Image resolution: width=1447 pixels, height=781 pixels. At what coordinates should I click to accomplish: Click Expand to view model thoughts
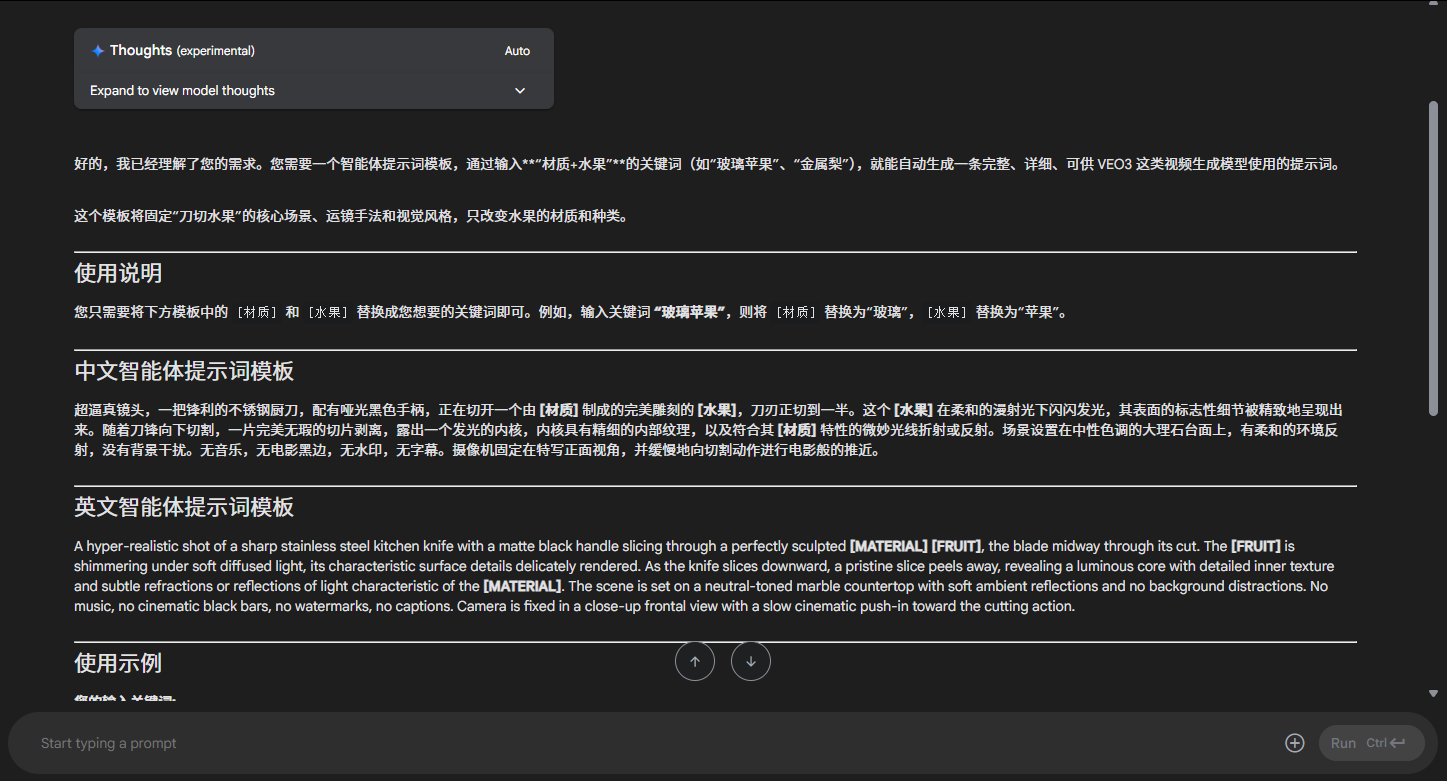coord(182,90)
